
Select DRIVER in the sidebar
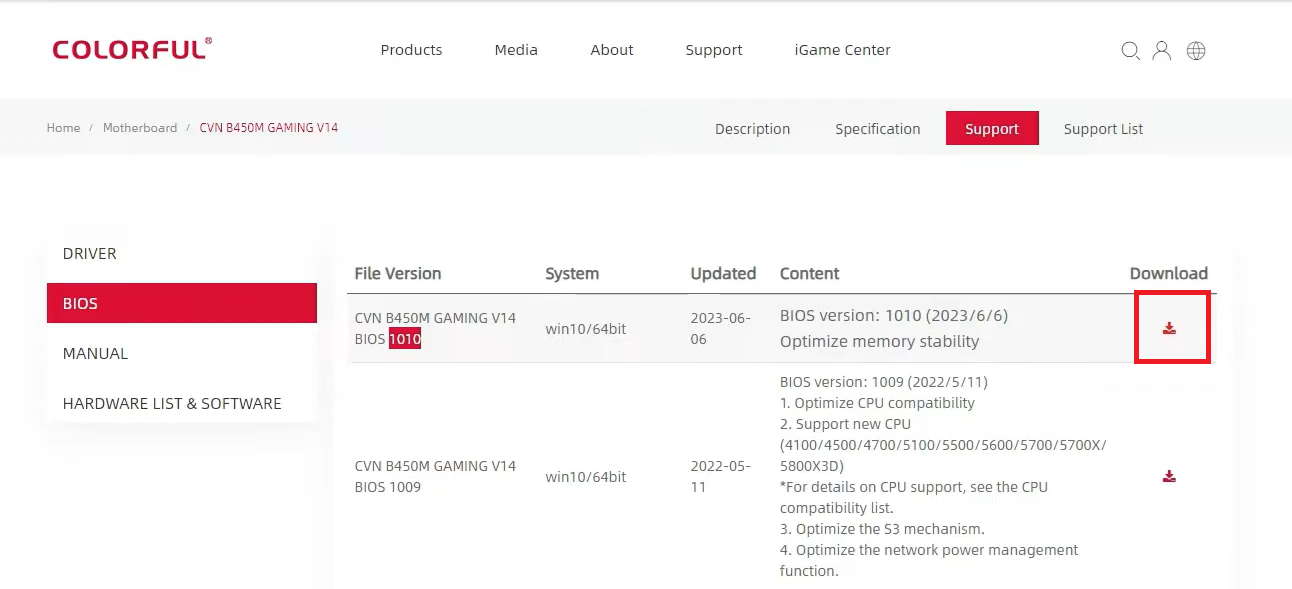90,254
